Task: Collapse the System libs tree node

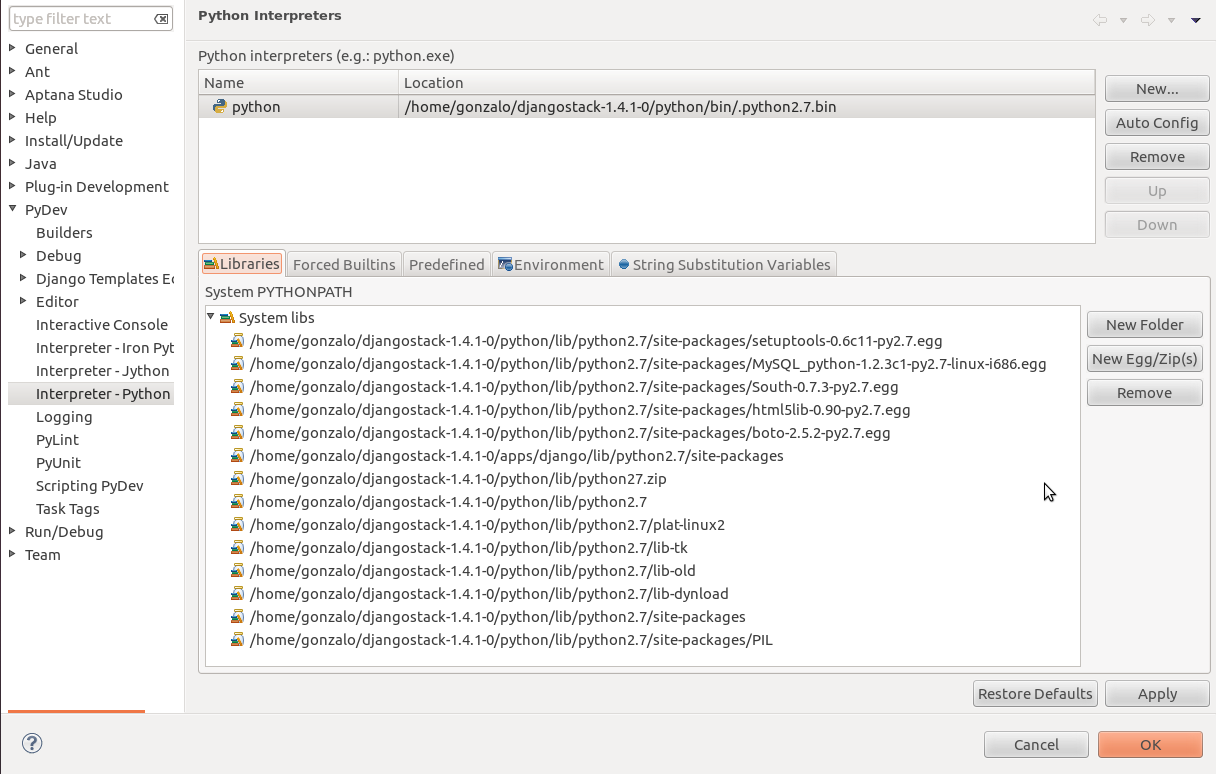Action: [x=211, y=317]
